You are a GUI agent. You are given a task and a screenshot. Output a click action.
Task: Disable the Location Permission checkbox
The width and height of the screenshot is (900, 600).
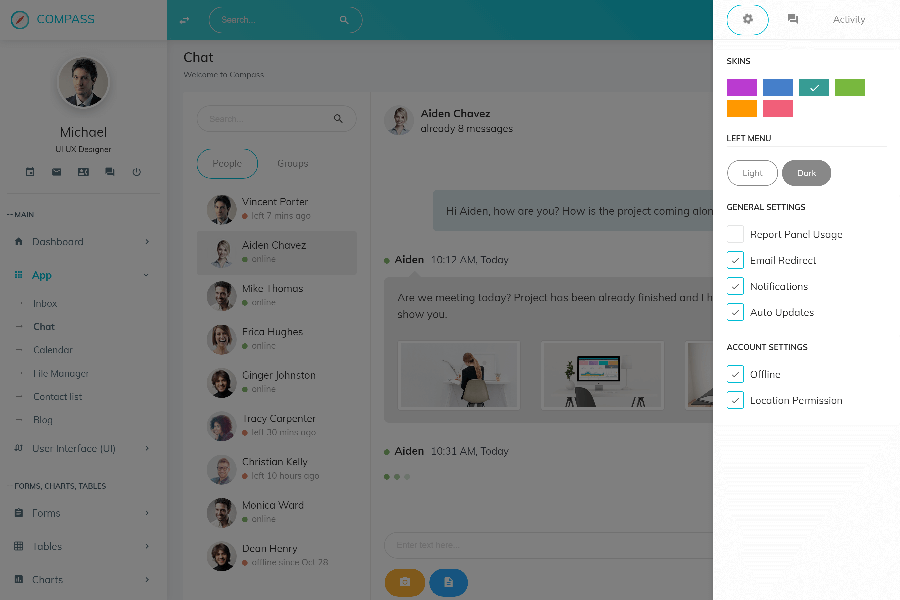pos(735,400)
